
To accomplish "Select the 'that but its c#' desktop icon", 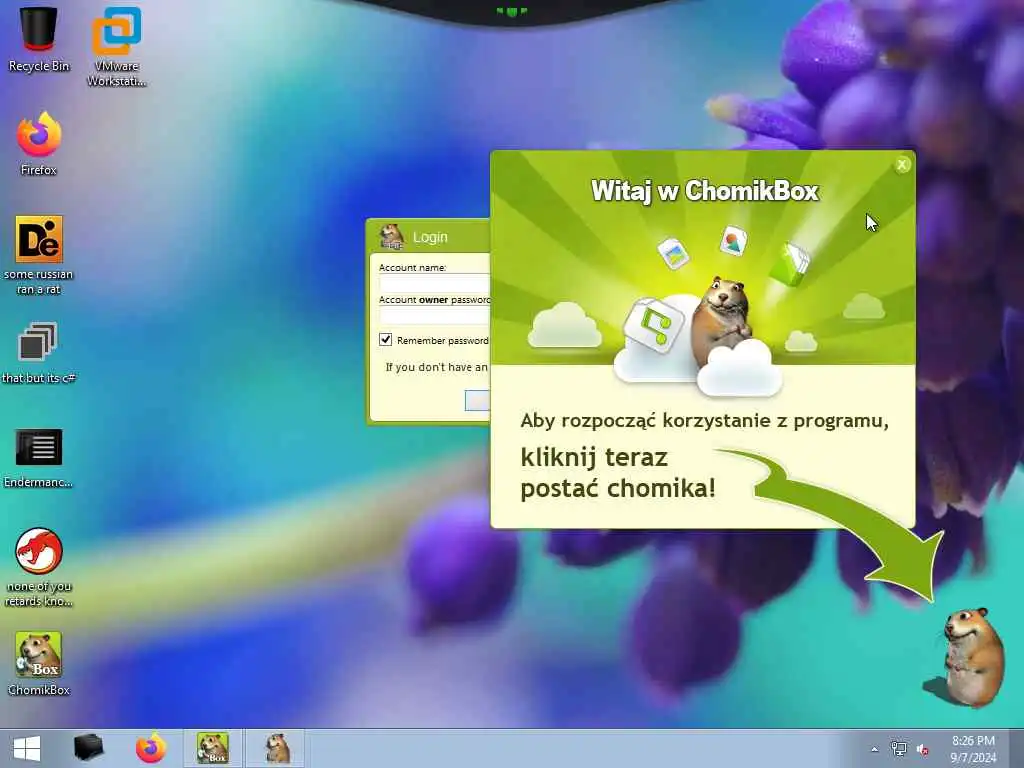I will (x=39, y=353).
